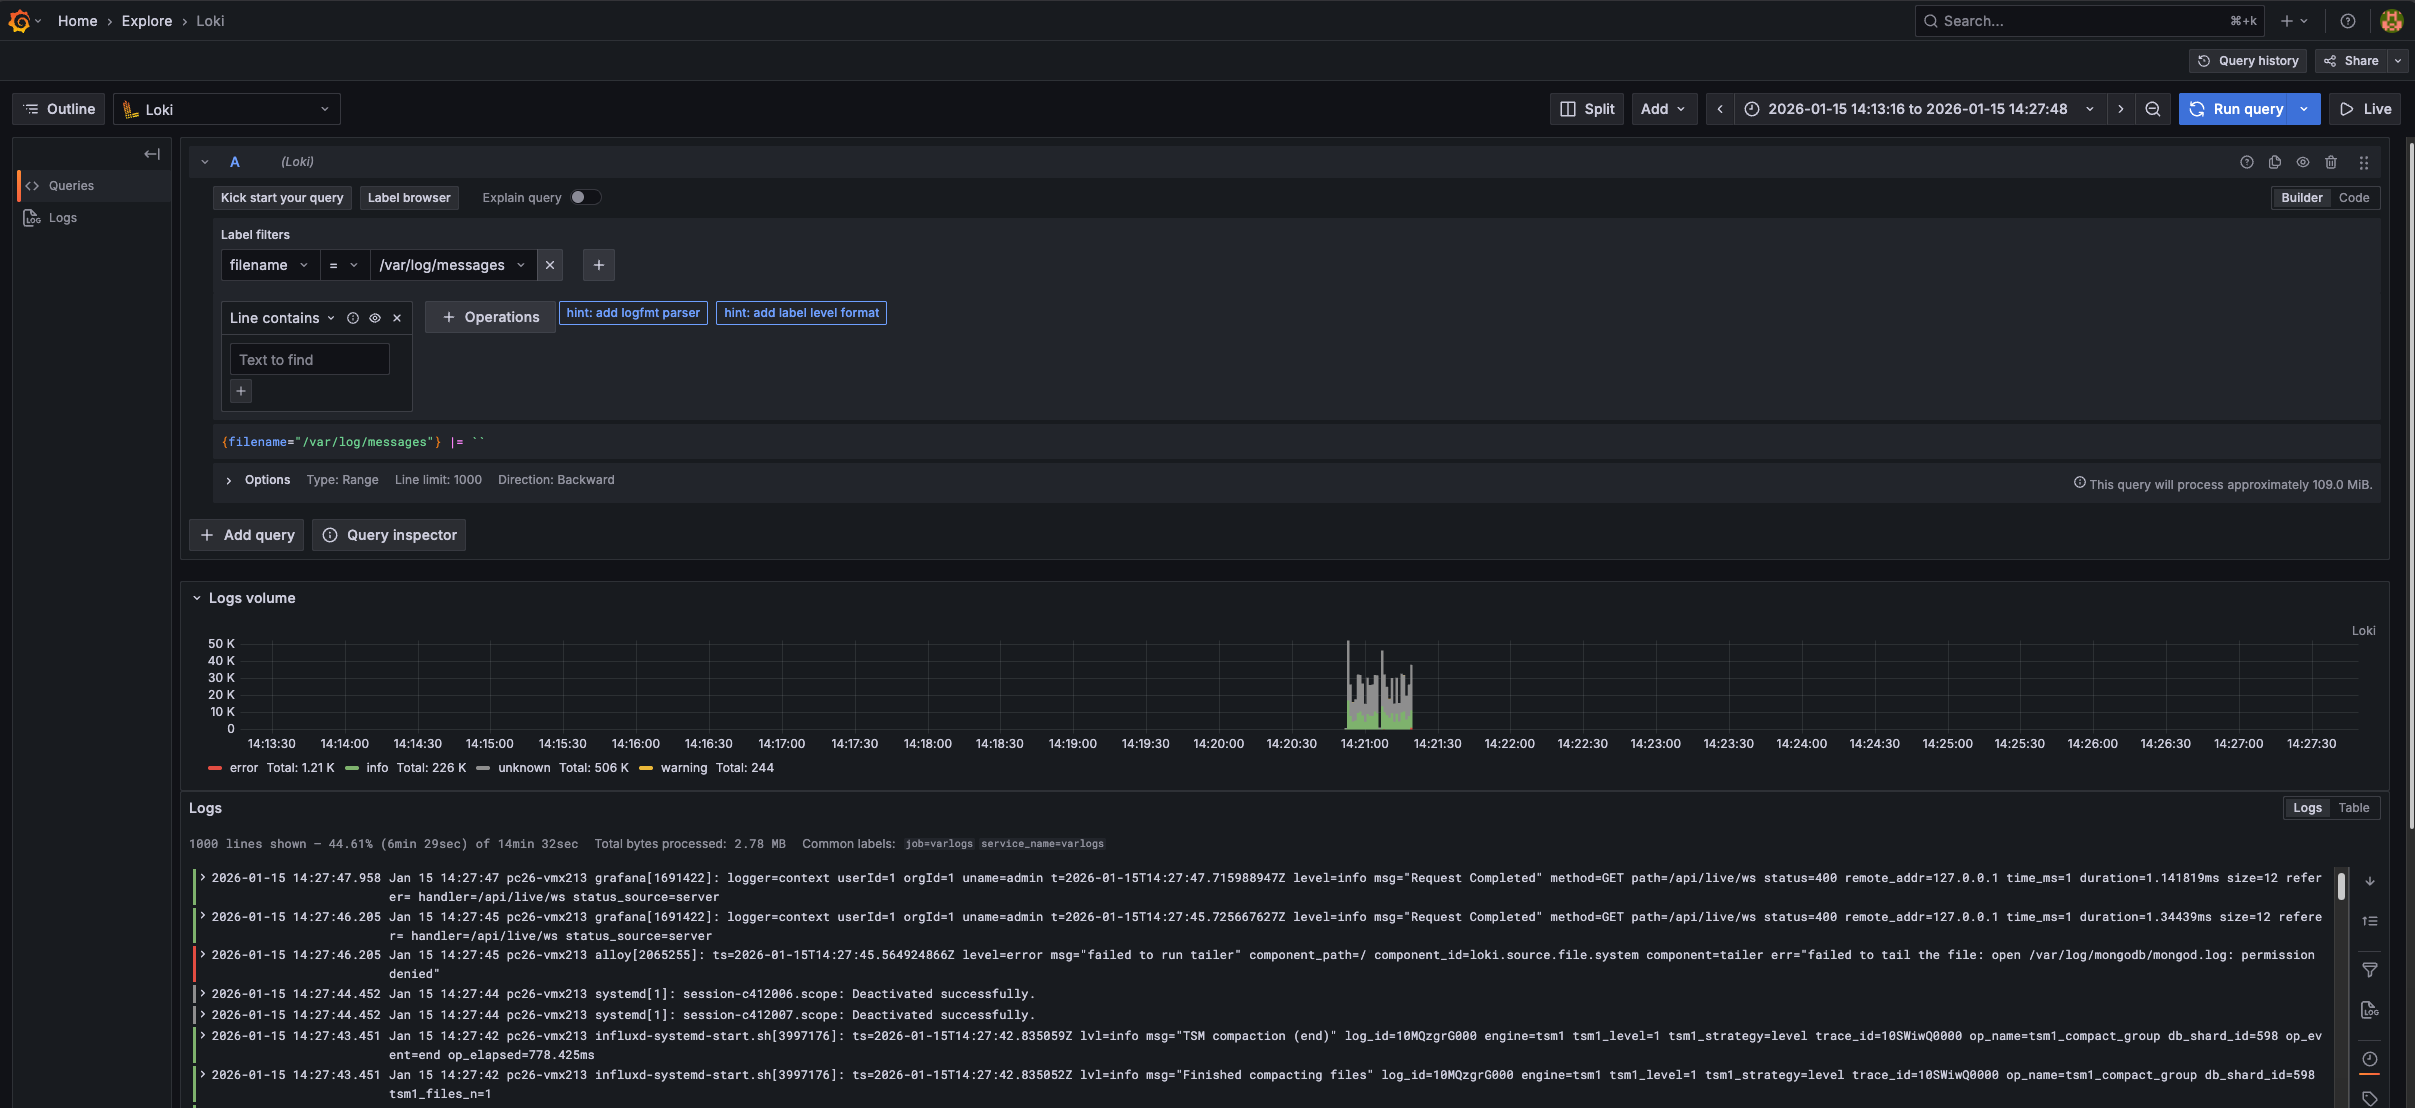2415x1108 pixels.
Task: Collapse the Logs volume panel
Action: coord(197,598)
